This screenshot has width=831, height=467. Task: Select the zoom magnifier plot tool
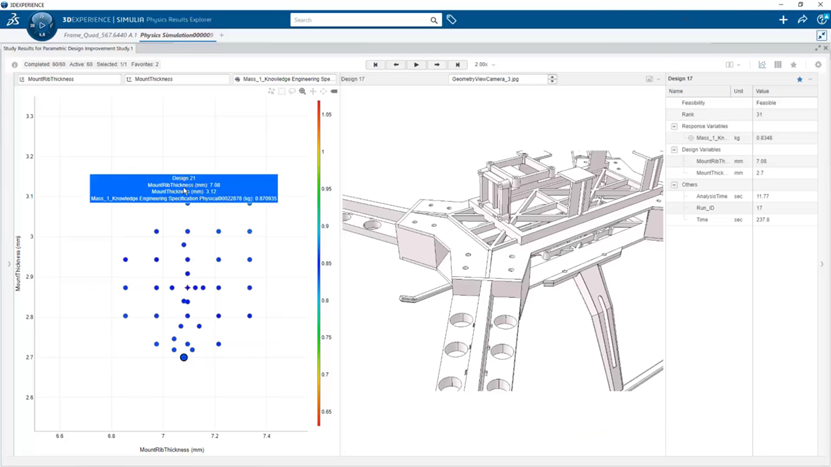pyautogui.click(x=303, y=91)
